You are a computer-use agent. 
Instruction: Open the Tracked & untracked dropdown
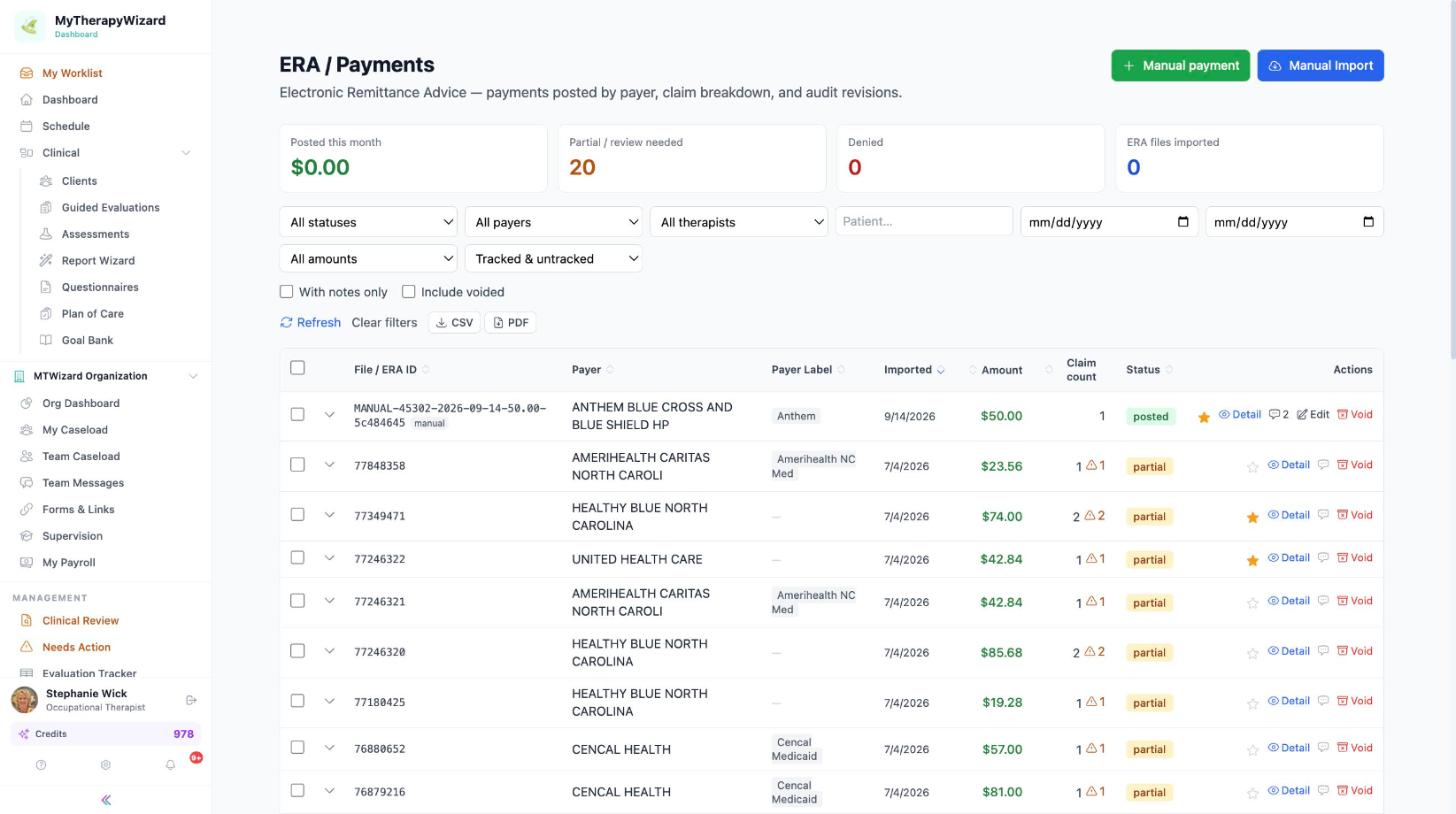[553, 259]
